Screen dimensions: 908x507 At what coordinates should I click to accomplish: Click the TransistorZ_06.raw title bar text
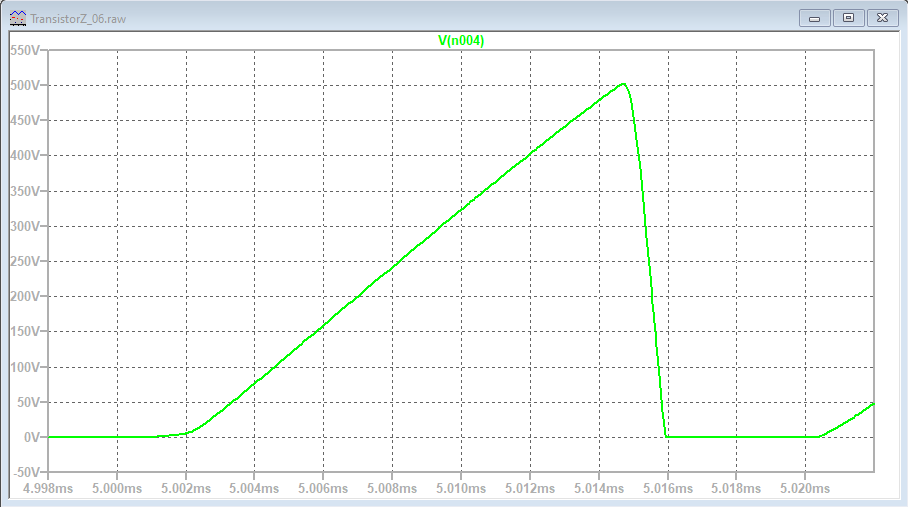pos(79,18)
